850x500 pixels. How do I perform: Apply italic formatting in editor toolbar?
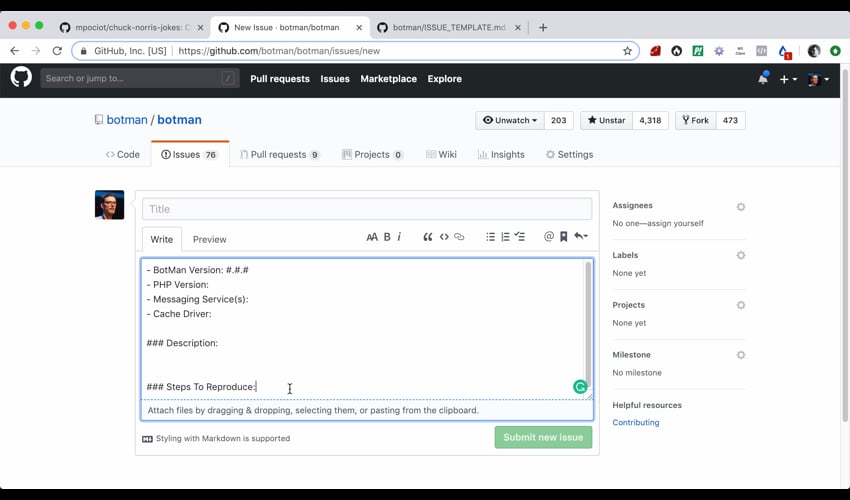point(400,237)
